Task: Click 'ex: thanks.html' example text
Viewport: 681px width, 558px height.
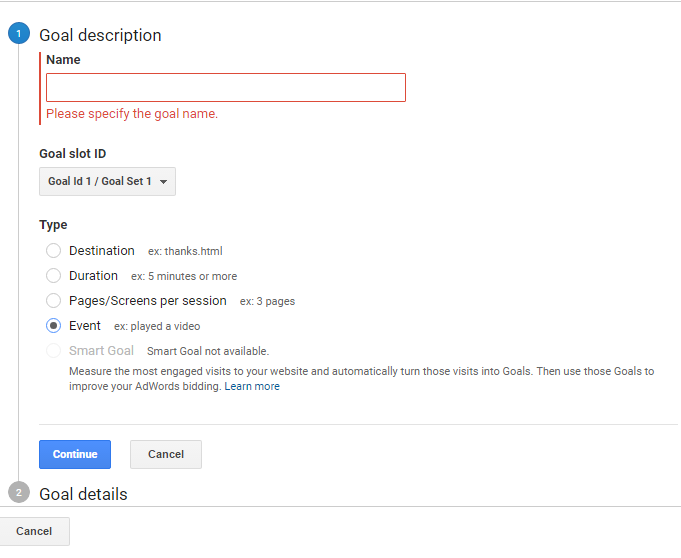Action: [x=185, y=251]
